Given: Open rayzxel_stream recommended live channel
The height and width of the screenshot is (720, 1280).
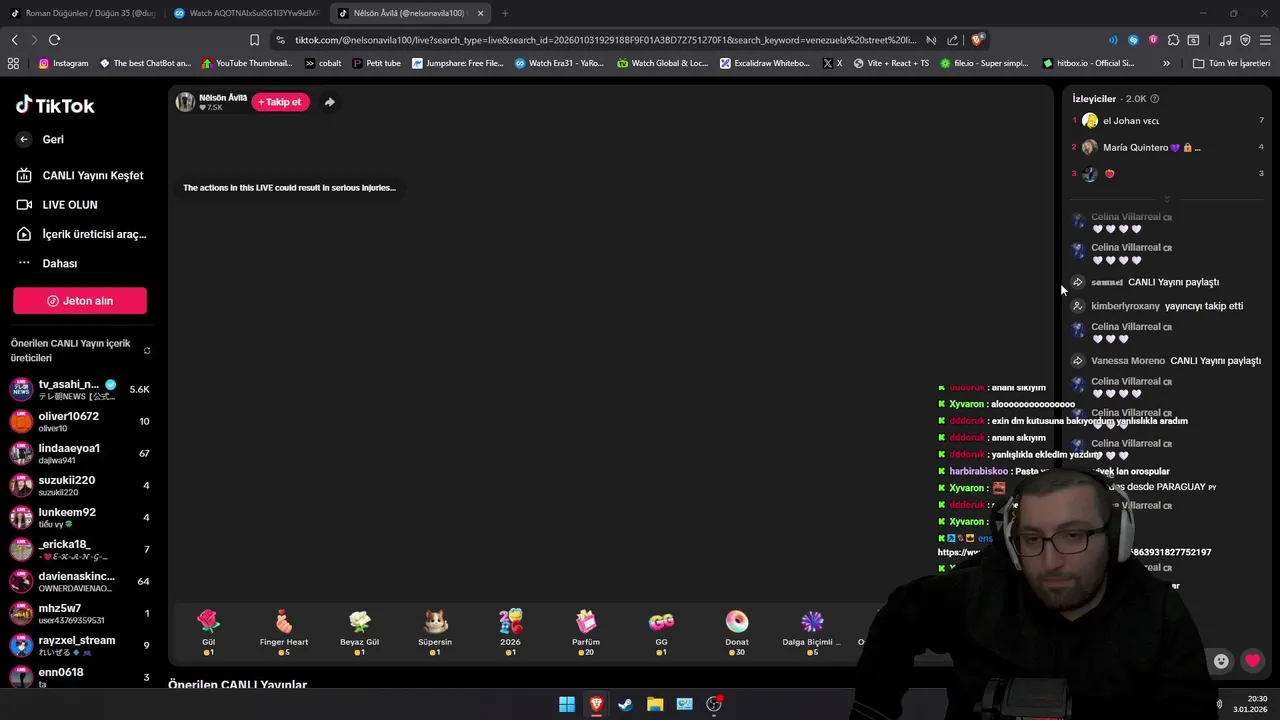Looking at the screenshot, I should click(80, 645).
